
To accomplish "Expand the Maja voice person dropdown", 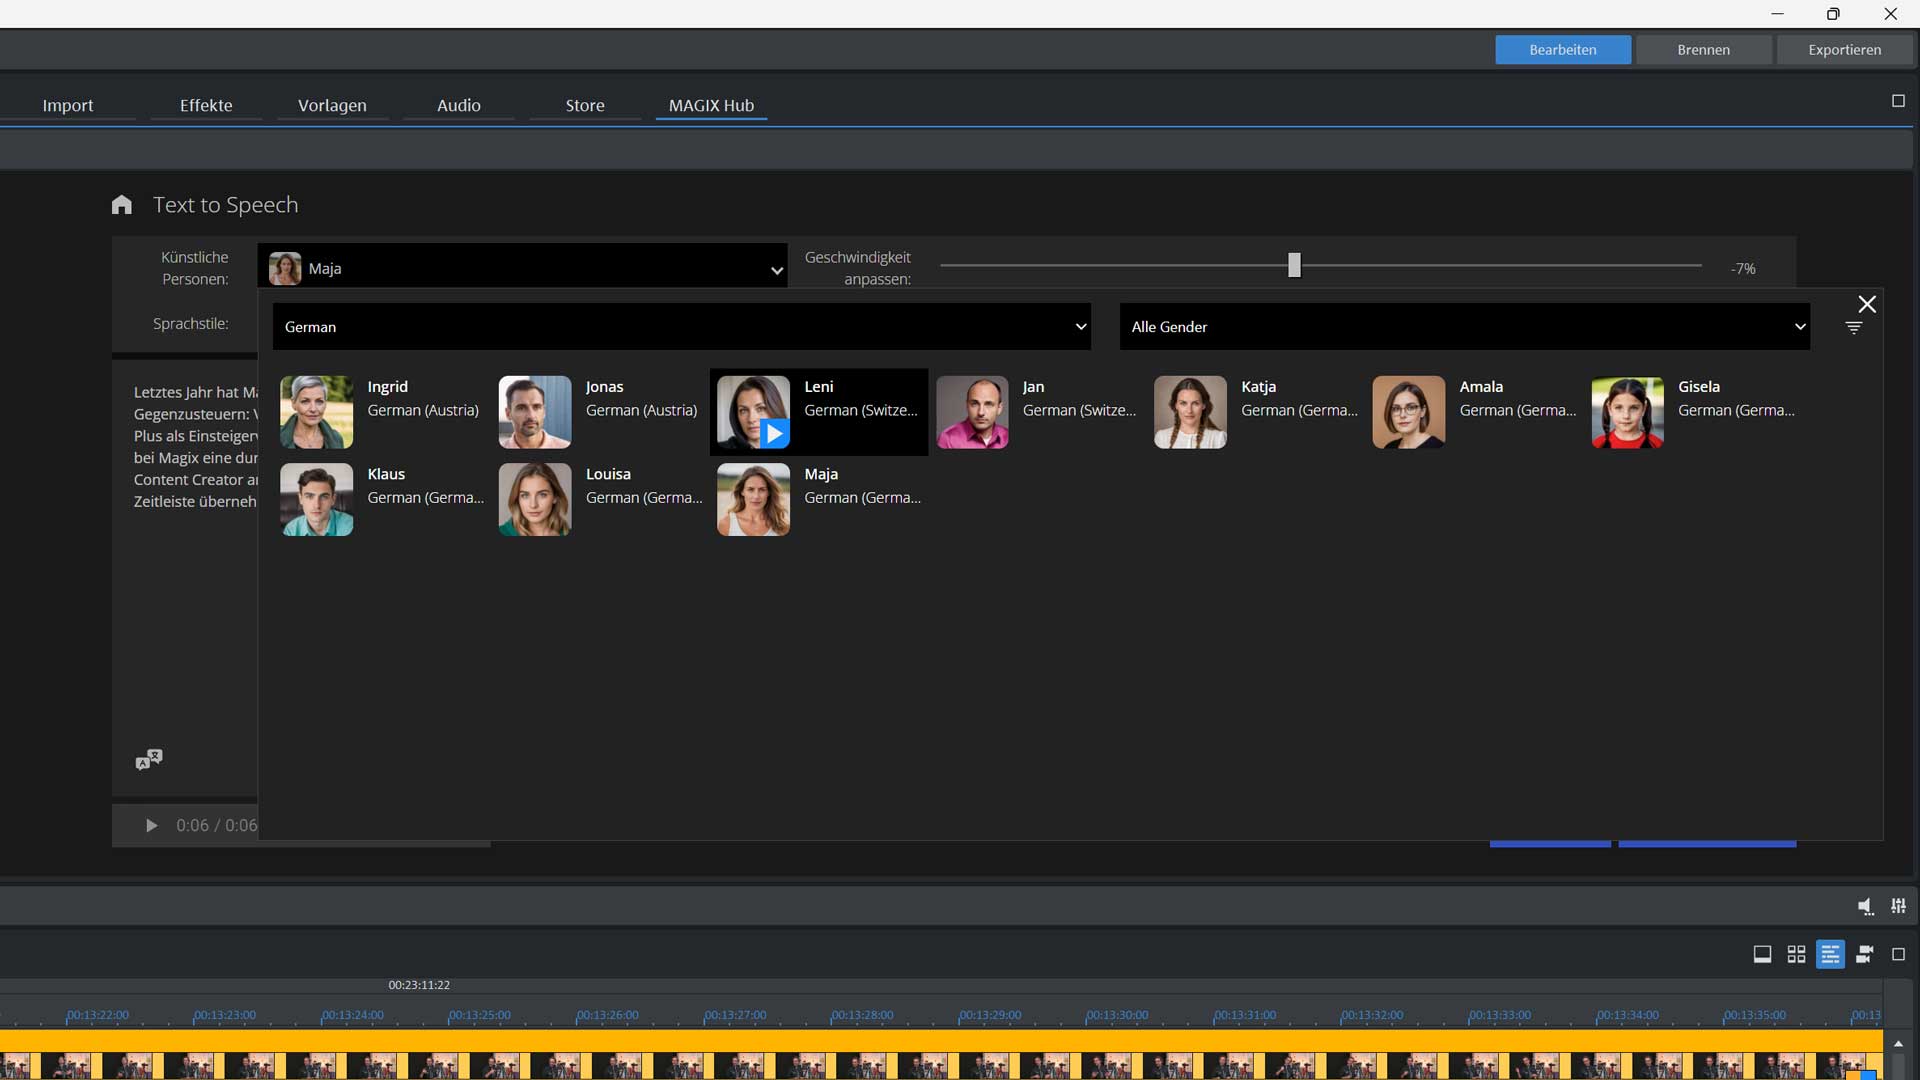I will 523,268.
